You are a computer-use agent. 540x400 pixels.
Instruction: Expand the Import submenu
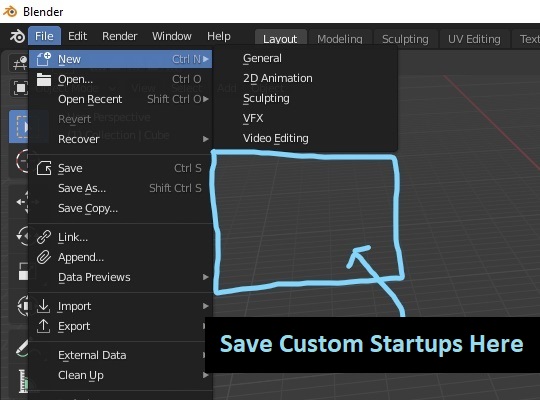(121, 306)
